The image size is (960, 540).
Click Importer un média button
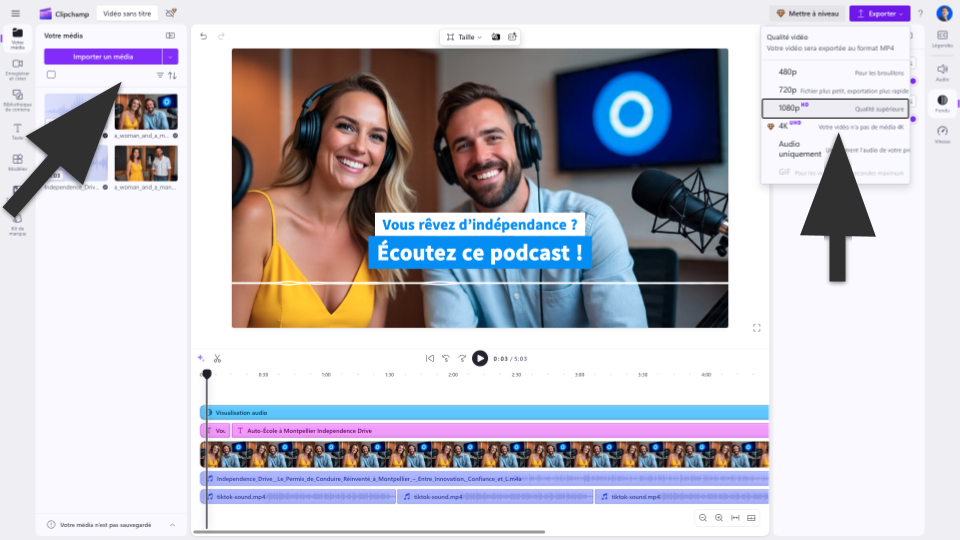point(103,56)
